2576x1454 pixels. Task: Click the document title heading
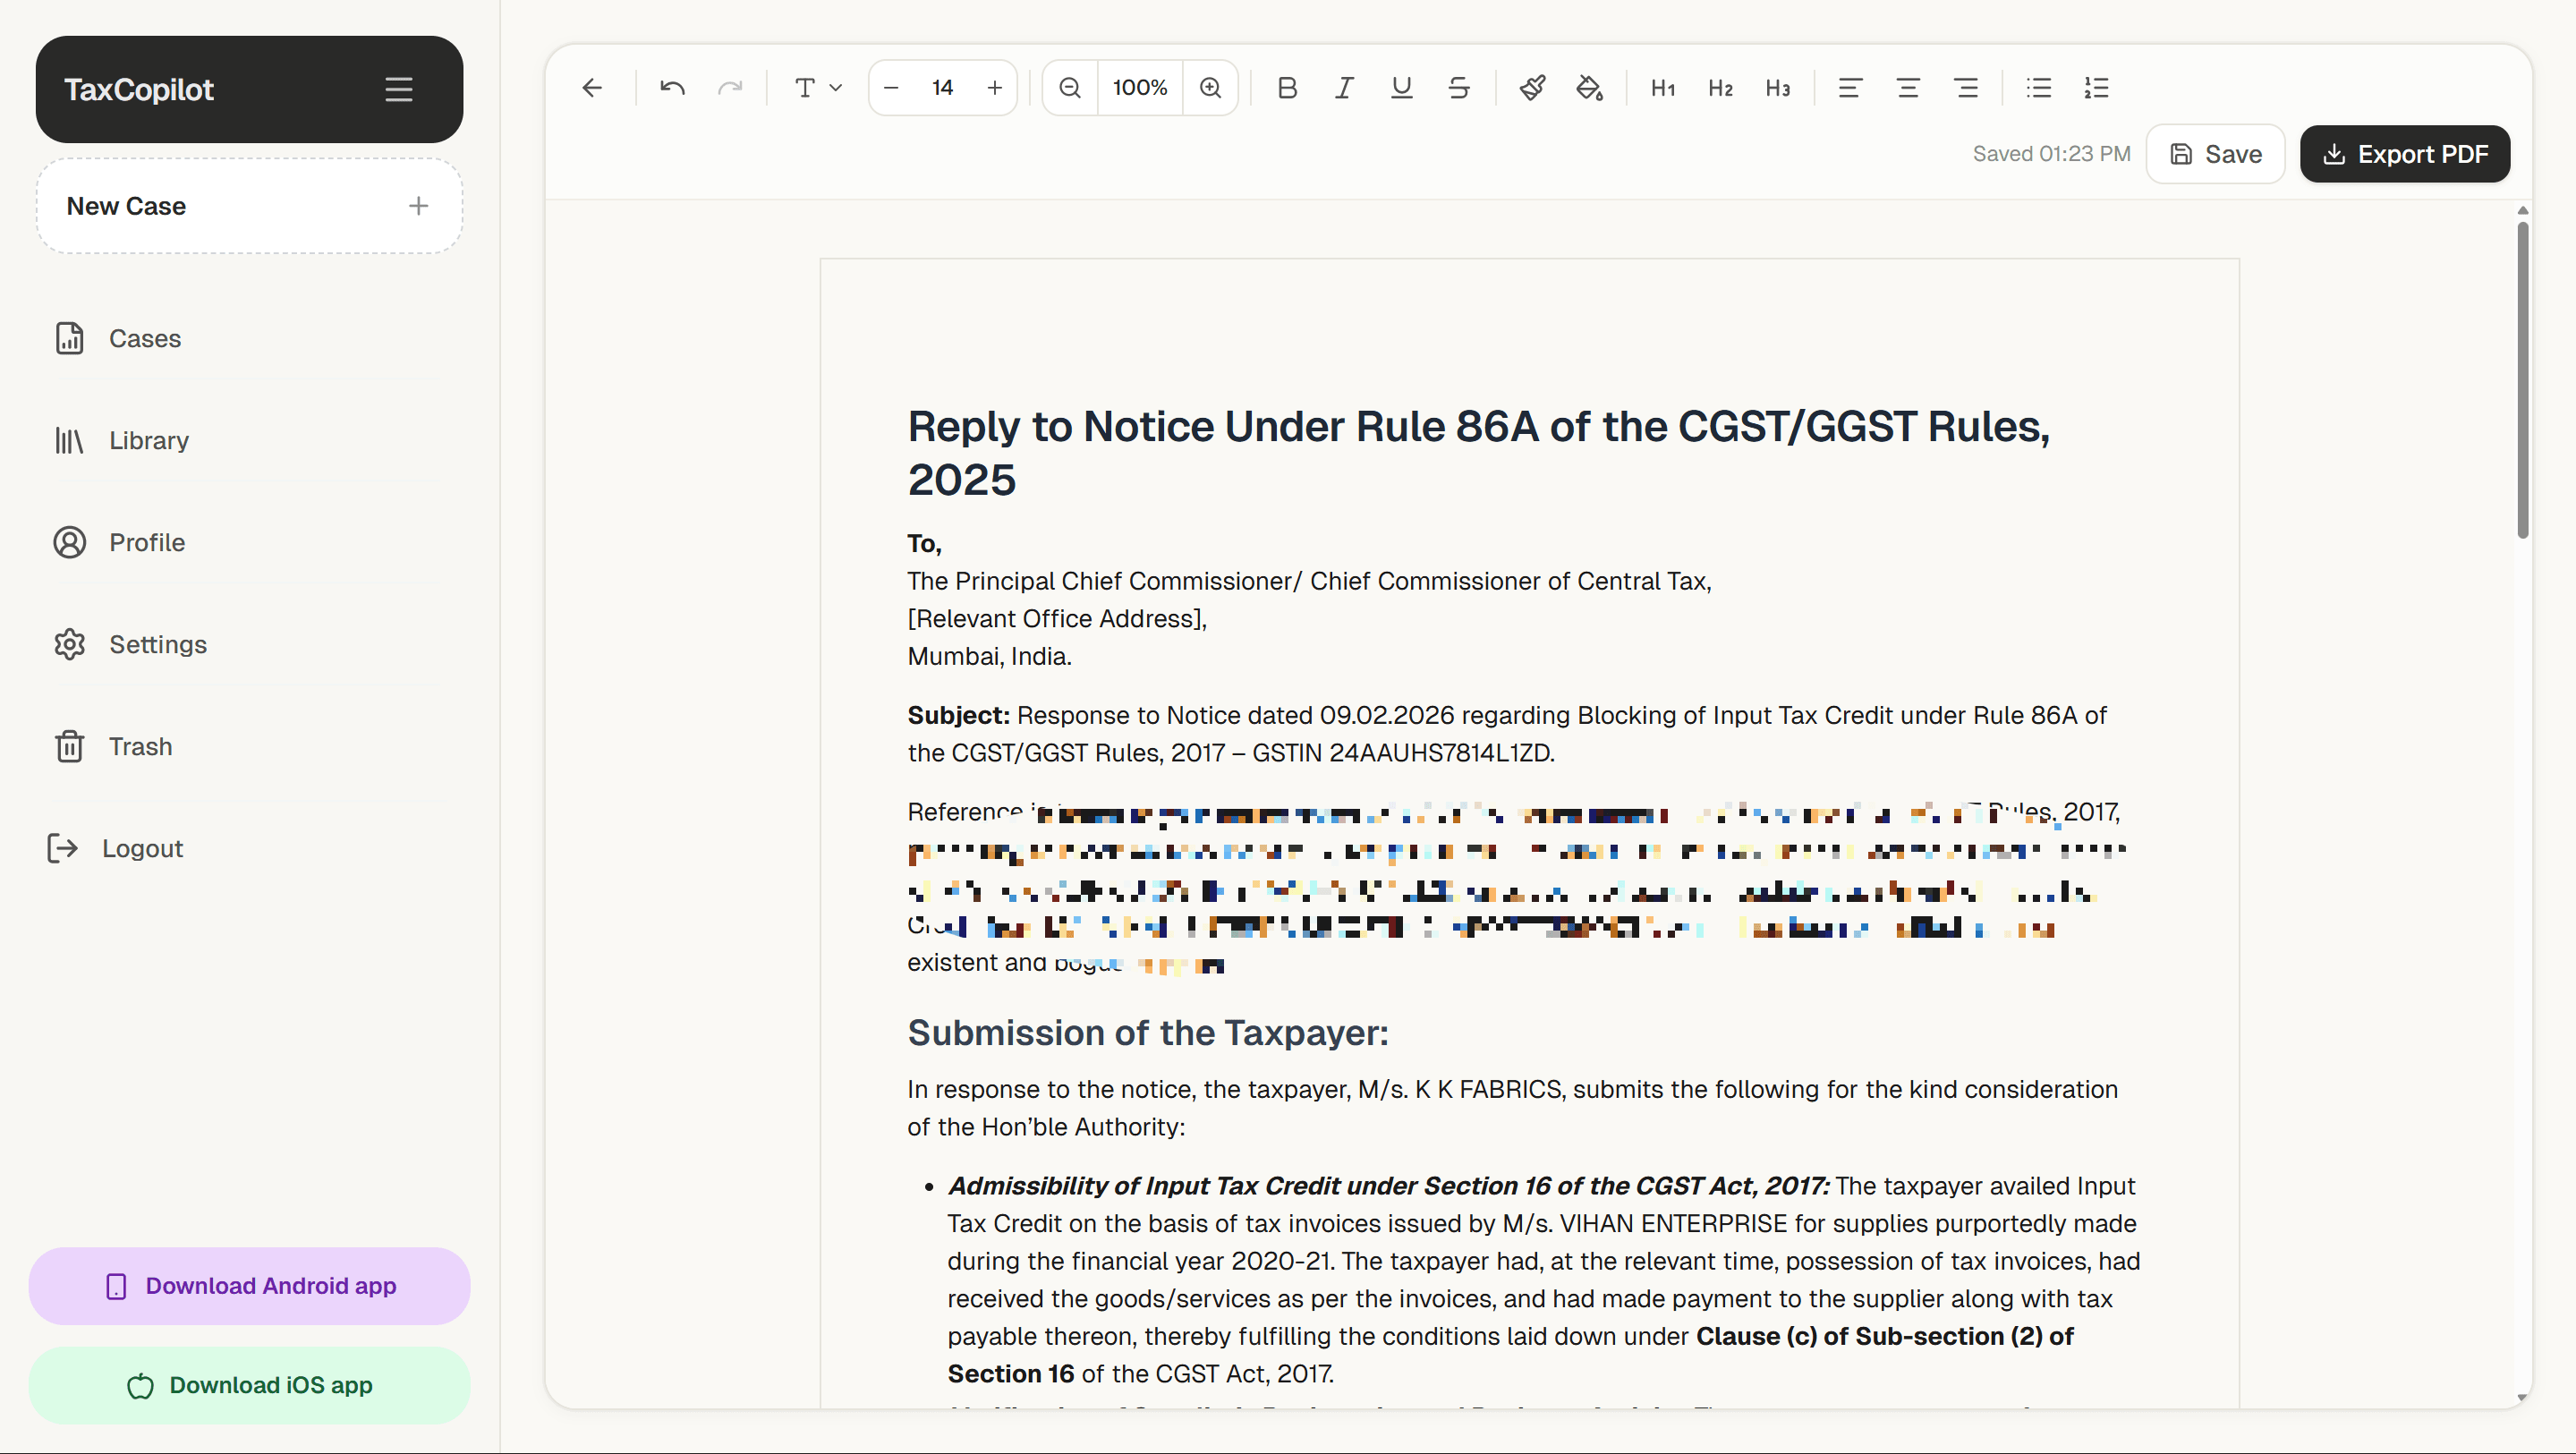[1478, 453]
